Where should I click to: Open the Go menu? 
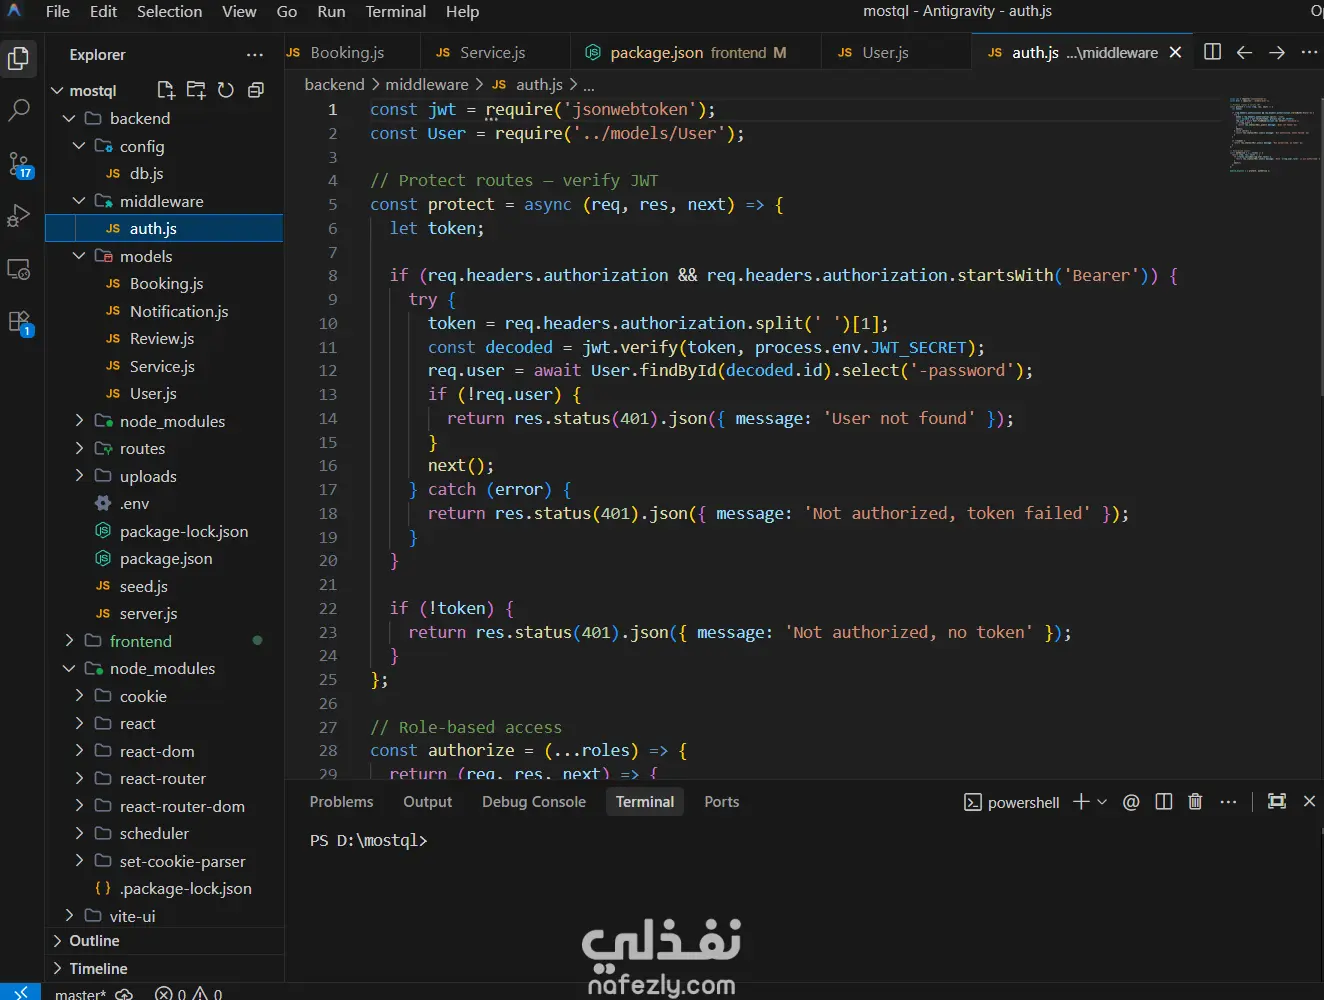[287, 12]
